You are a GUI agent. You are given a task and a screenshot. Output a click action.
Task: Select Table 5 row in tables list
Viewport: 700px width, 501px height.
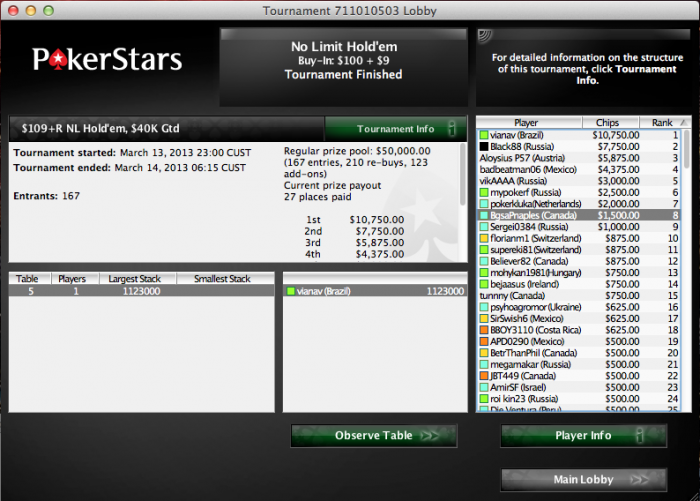(142, 291)
